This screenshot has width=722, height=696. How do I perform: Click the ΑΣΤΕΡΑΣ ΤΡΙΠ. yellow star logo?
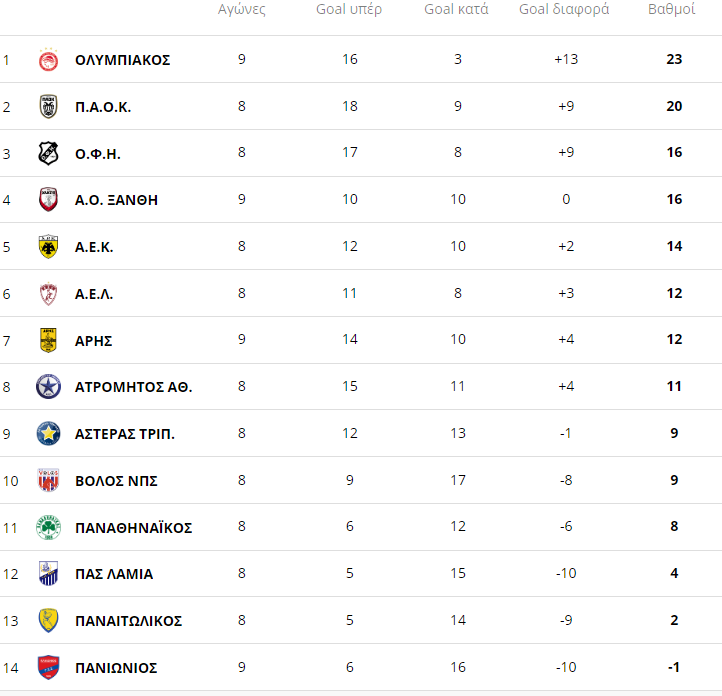tap(48, 434)
